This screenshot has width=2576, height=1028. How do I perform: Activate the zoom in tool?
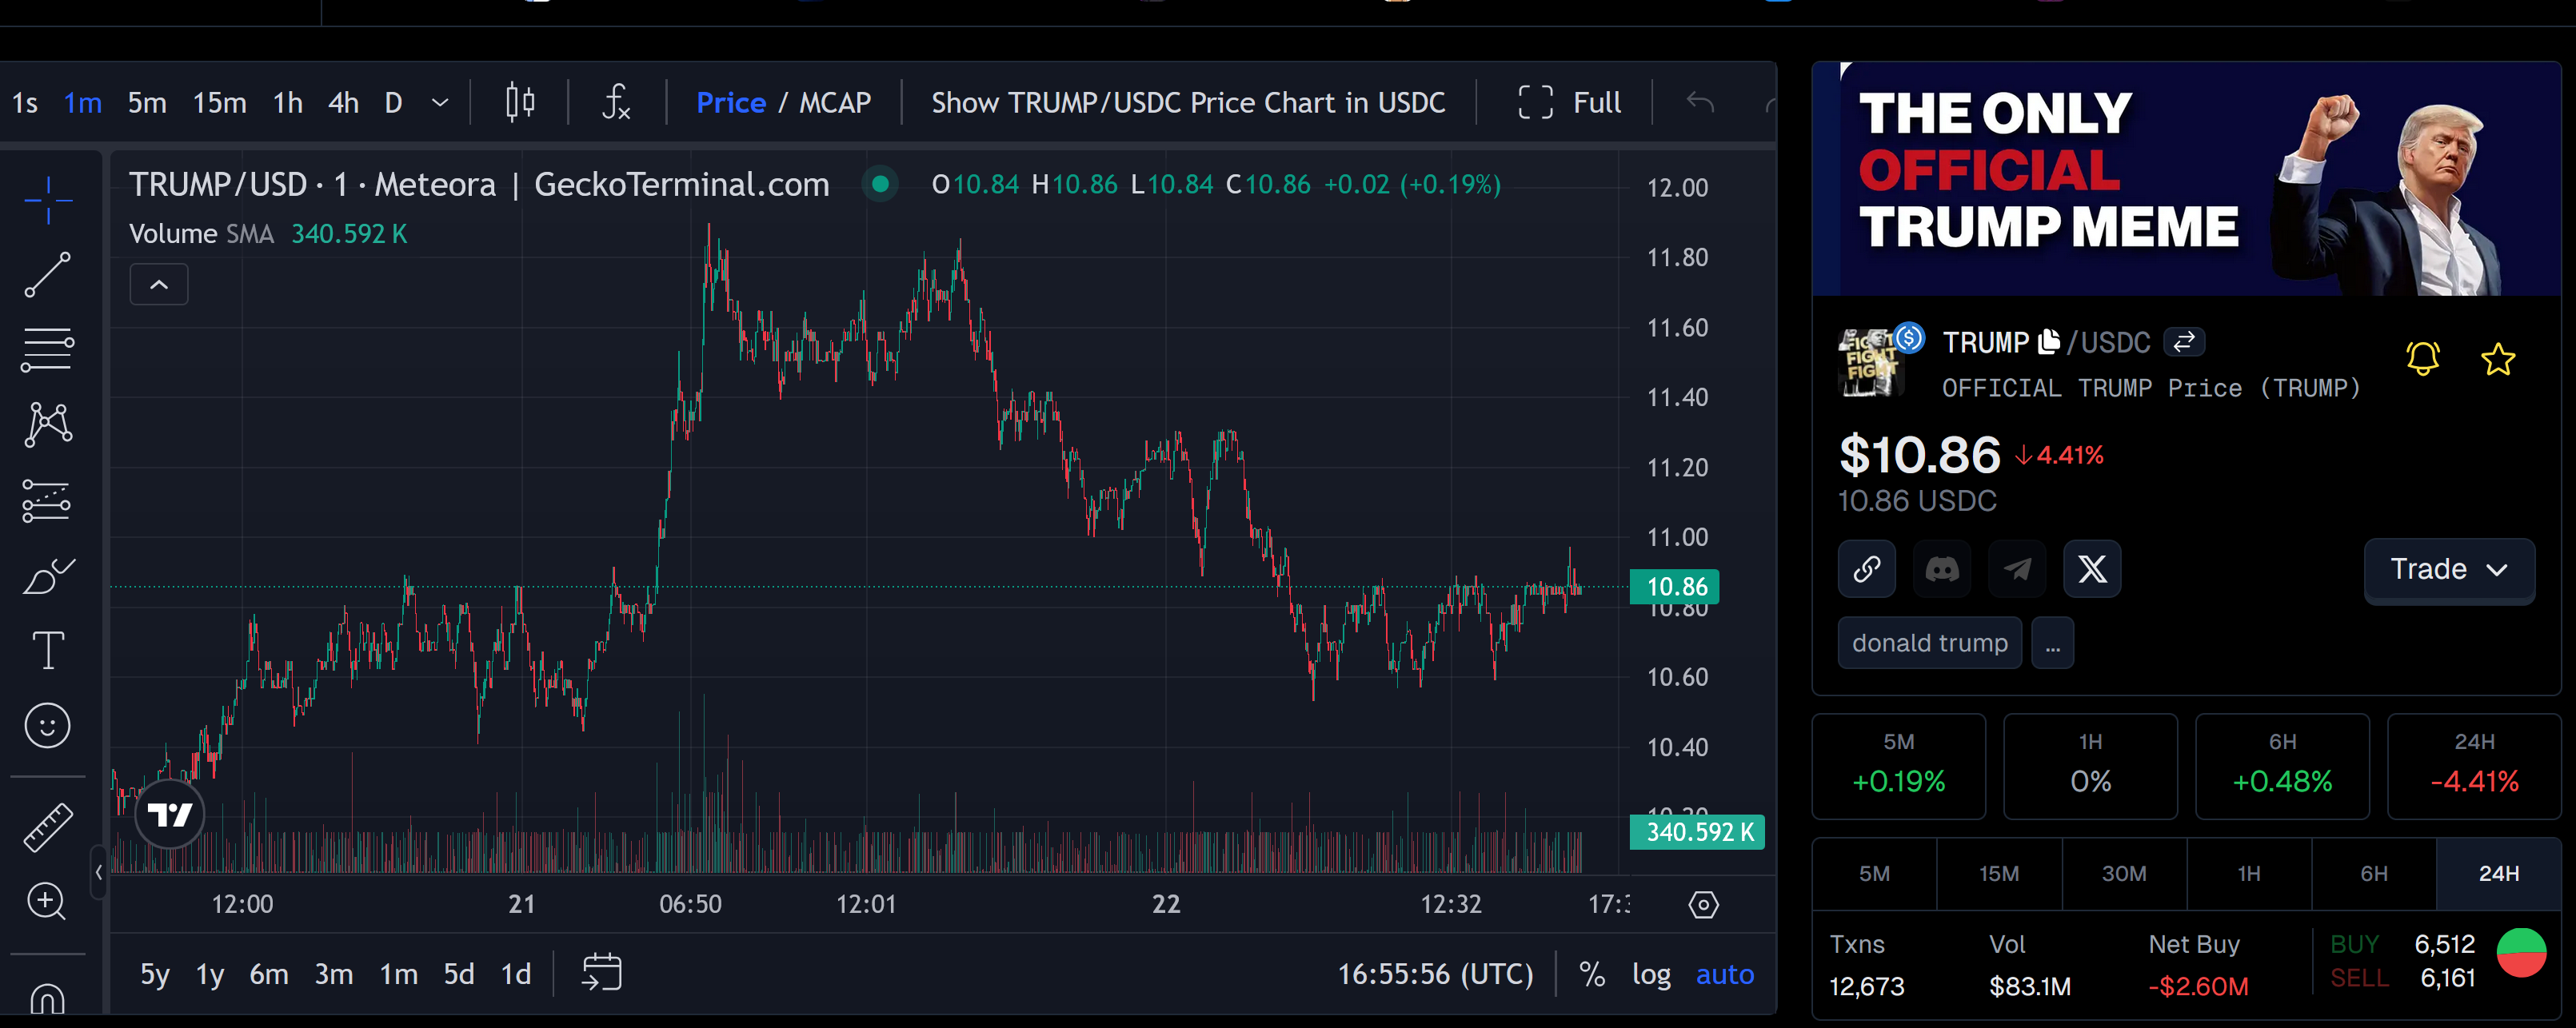(48, 902)
